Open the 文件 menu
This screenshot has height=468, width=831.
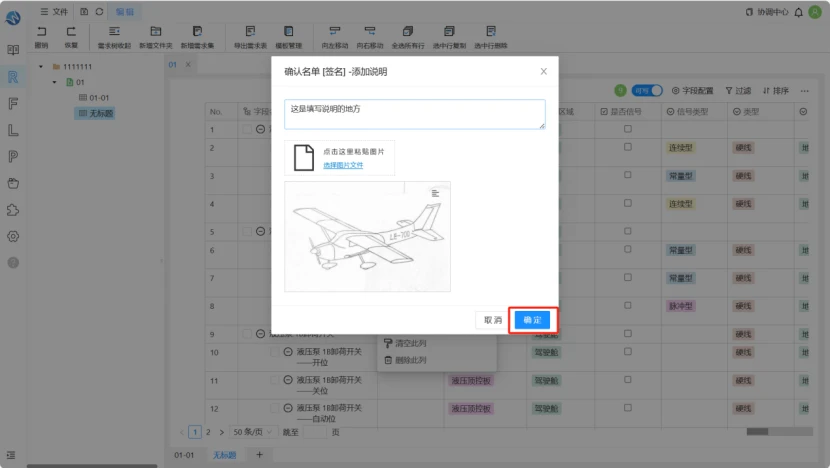[x=54, y=12]
